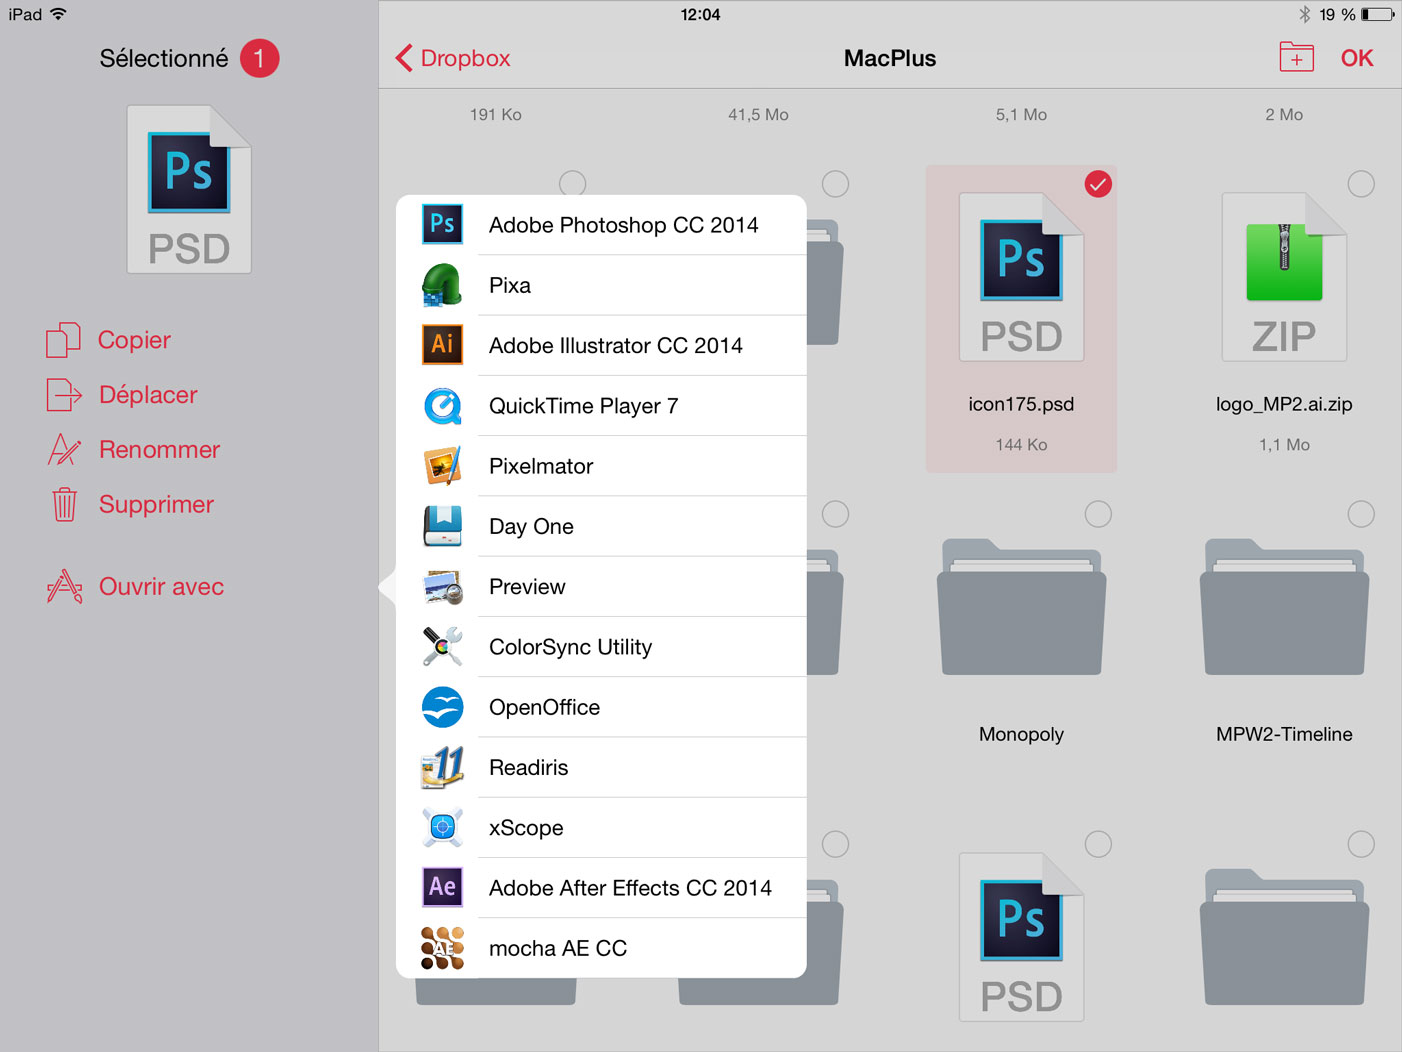
Task: Select the bottom PSD file circle
Action: [x=1098, y=844]
